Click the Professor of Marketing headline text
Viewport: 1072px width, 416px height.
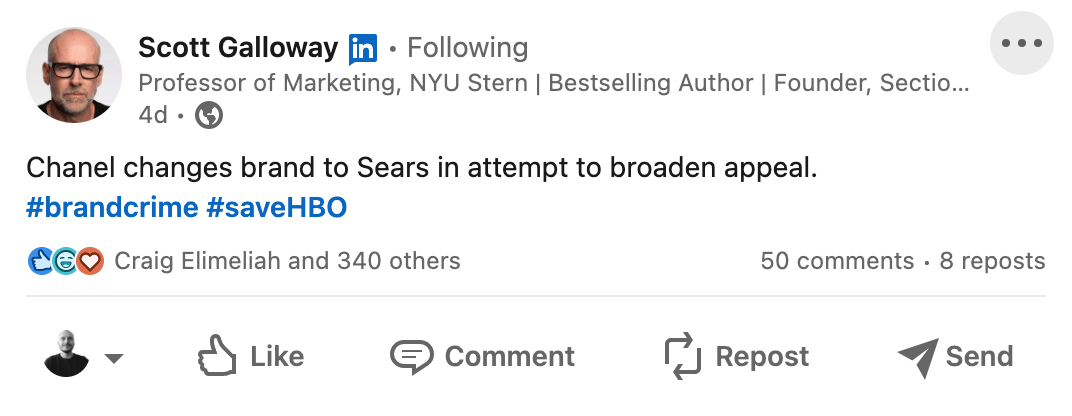552,83
